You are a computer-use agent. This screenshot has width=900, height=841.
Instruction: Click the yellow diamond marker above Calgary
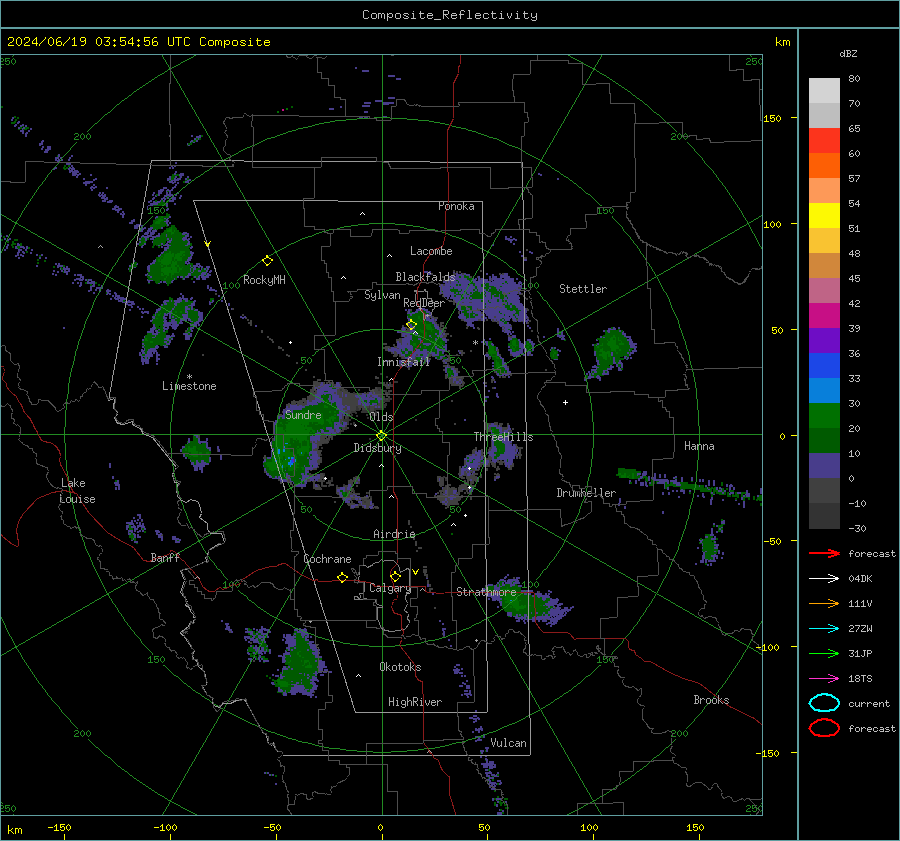click(395, 576)
